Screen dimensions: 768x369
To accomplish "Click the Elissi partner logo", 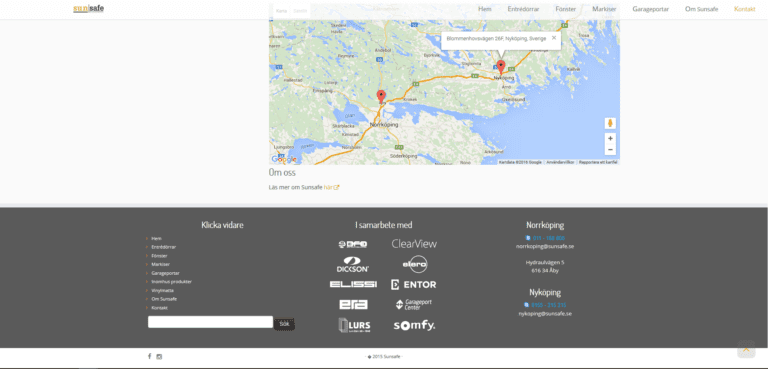I will tap(353, 284).
